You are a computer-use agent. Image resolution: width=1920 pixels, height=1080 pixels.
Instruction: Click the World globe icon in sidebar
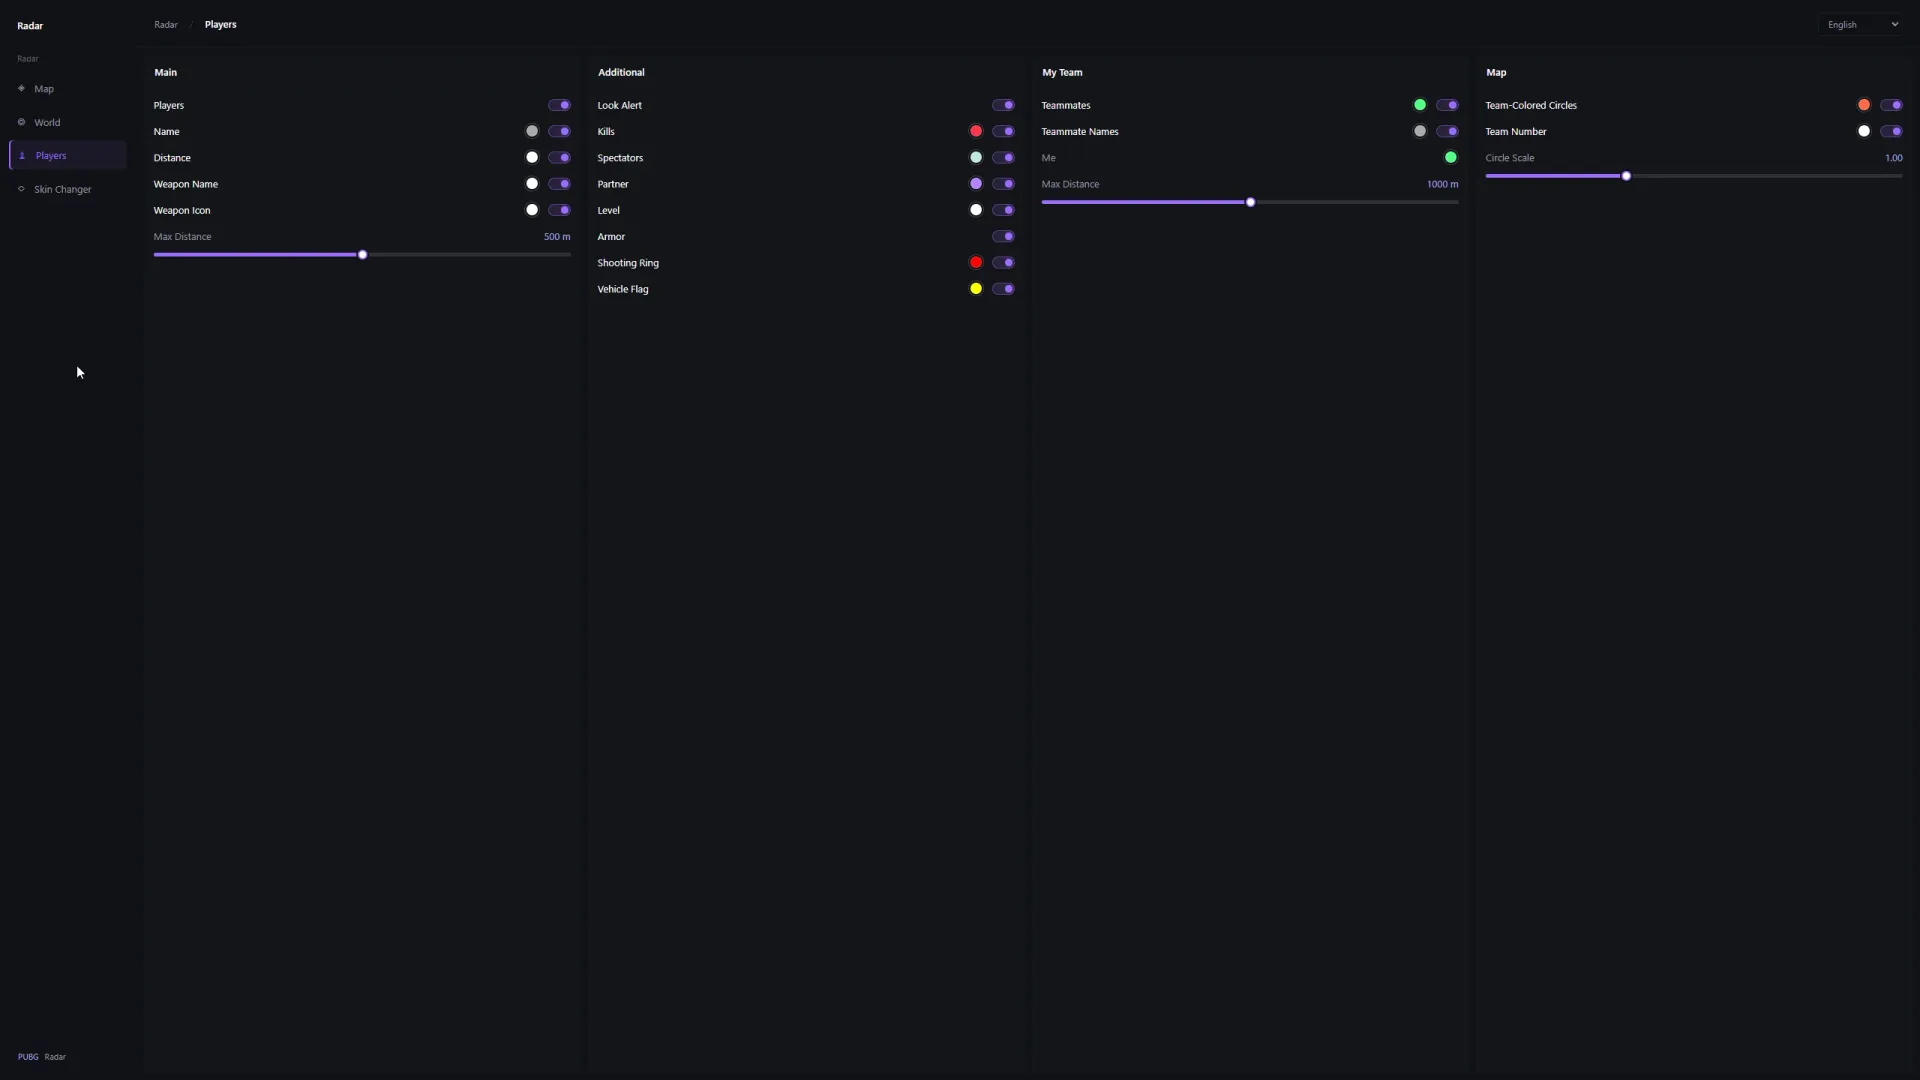point(21,122)
